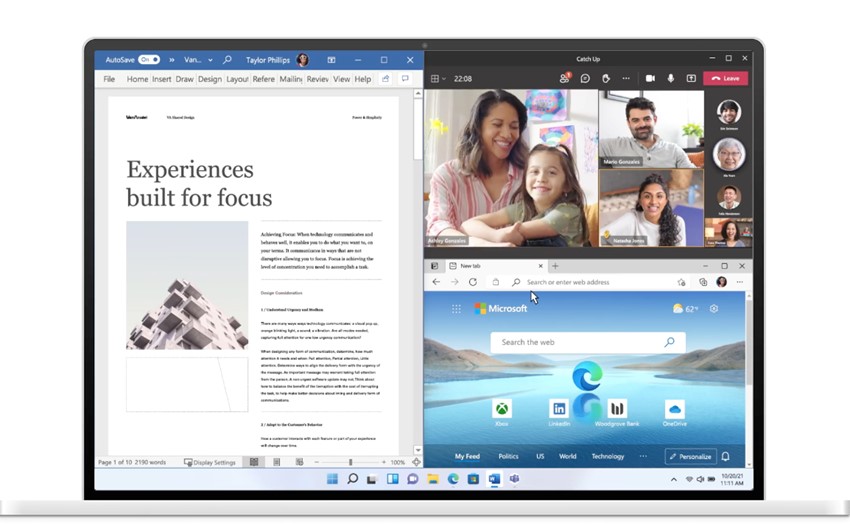The height and width of the screenshot is (532, 850).
Task: Open the Mailings ribbon tab
Action: [x=291, y=79]
